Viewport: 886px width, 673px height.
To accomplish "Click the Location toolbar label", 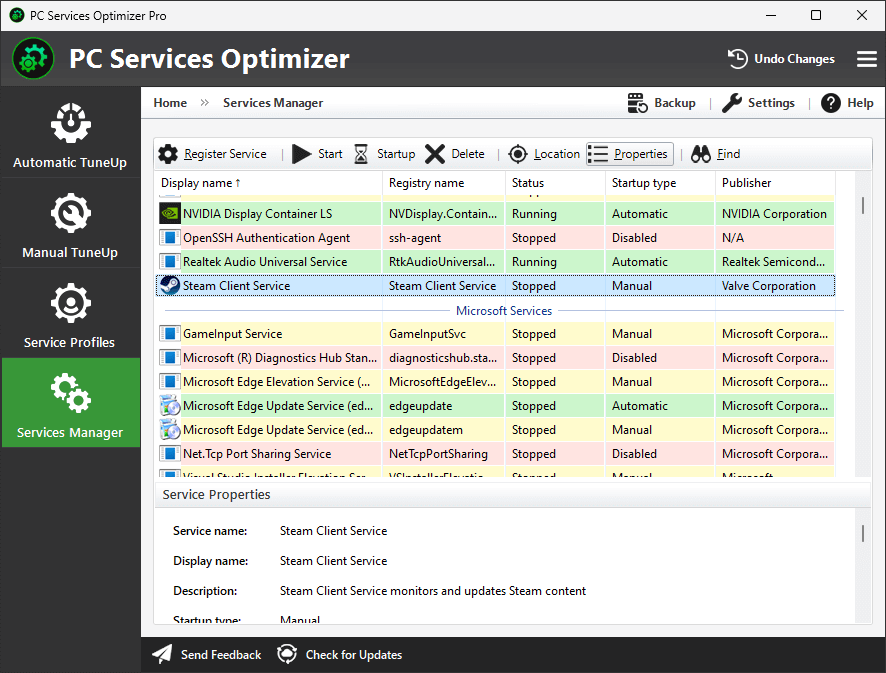I will [x=557, y=154].
